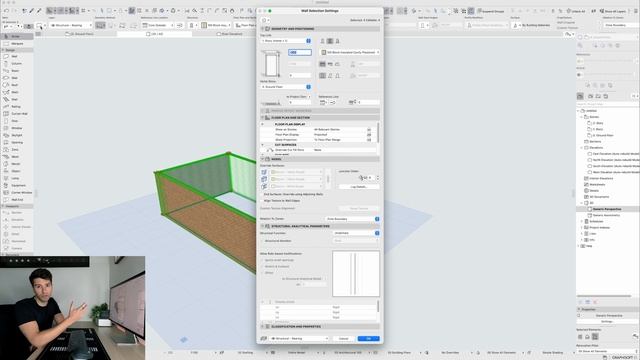
Task: Open layer dropdown beside the Cancel button
Action: tap(299, 339)
